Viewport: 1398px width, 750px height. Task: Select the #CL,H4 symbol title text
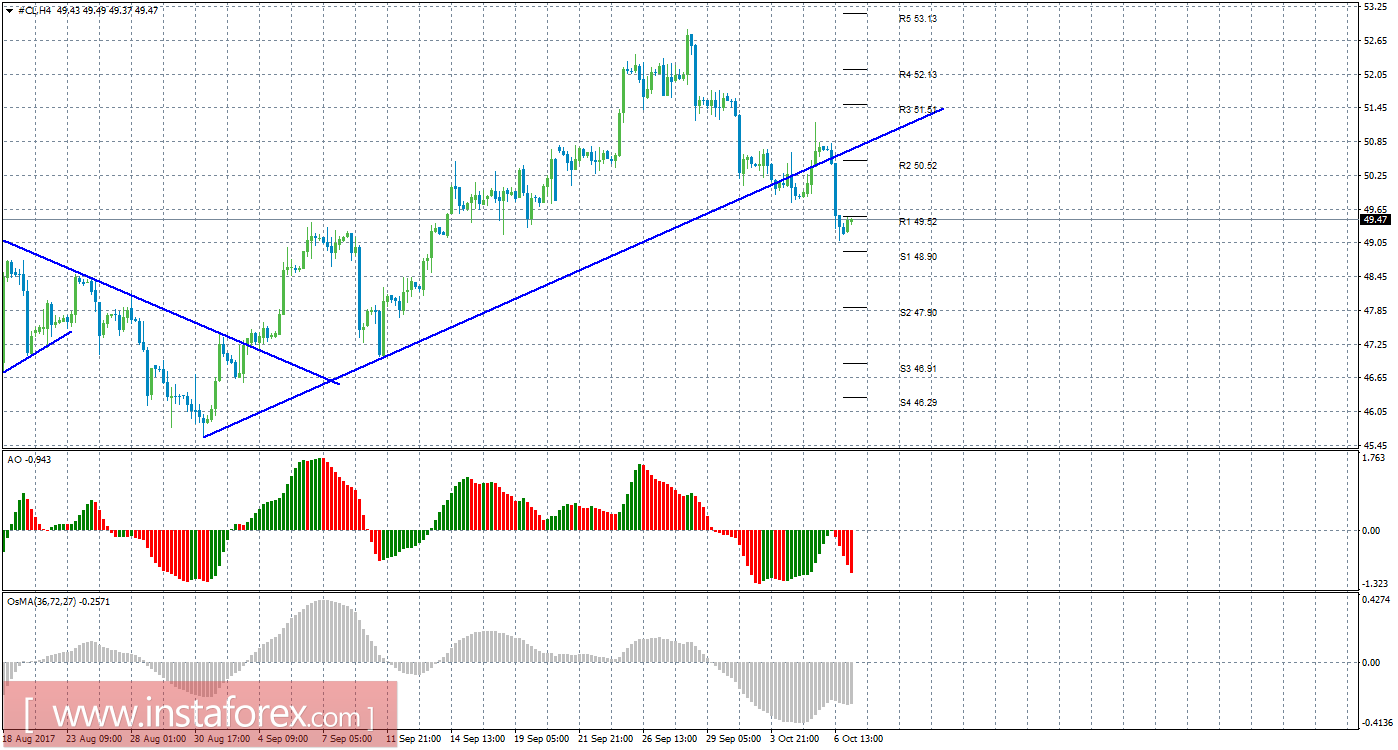pyautogui.click(x=36, y=9)
